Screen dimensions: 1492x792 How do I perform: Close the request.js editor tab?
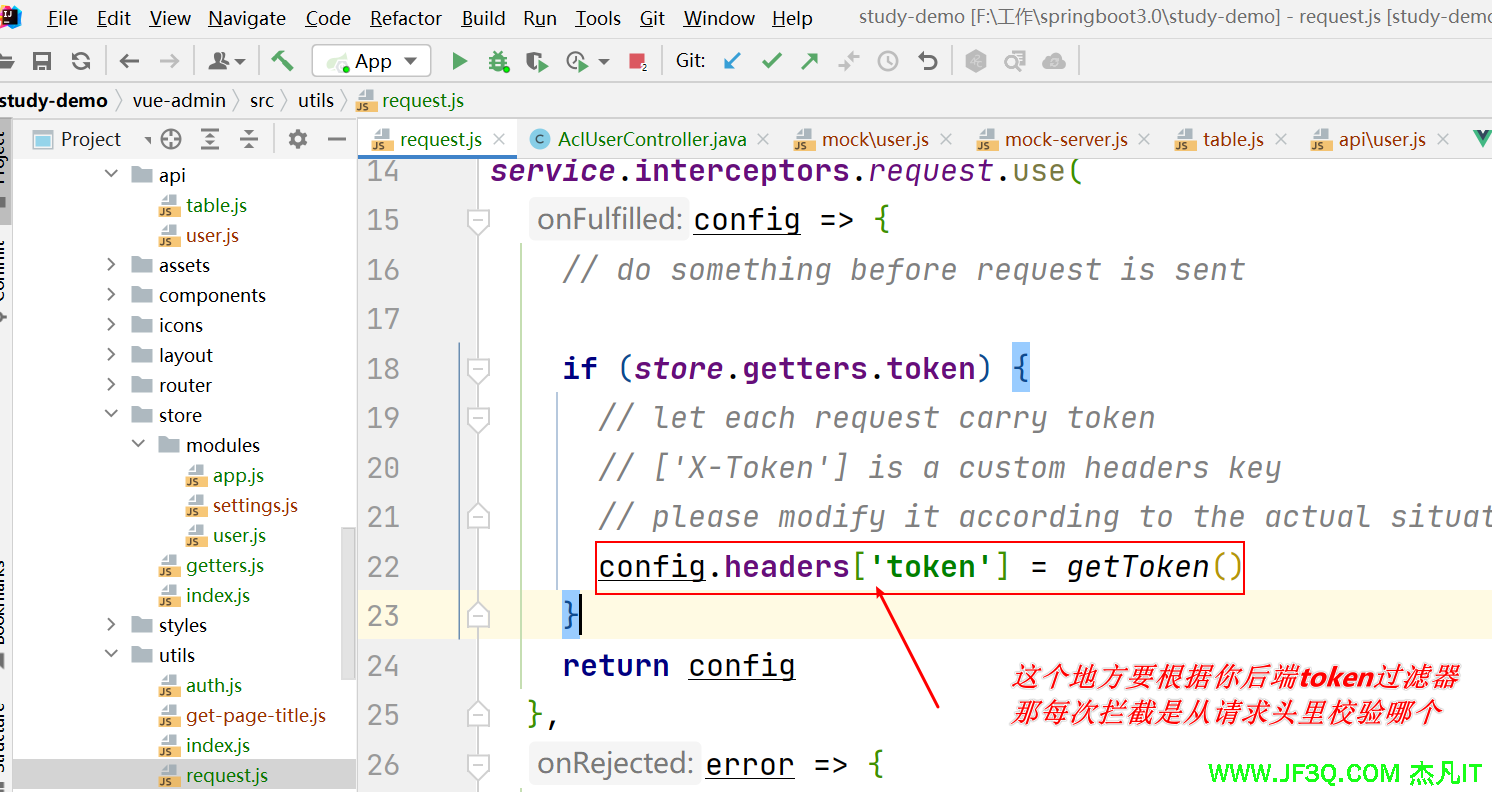point(500,139)
